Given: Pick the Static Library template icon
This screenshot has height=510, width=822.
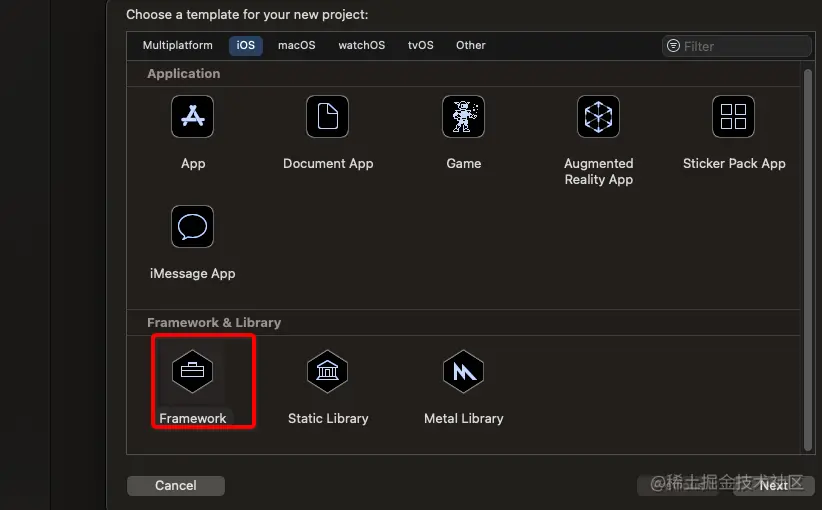Looking at the screenshot, I should coord(328,371).
